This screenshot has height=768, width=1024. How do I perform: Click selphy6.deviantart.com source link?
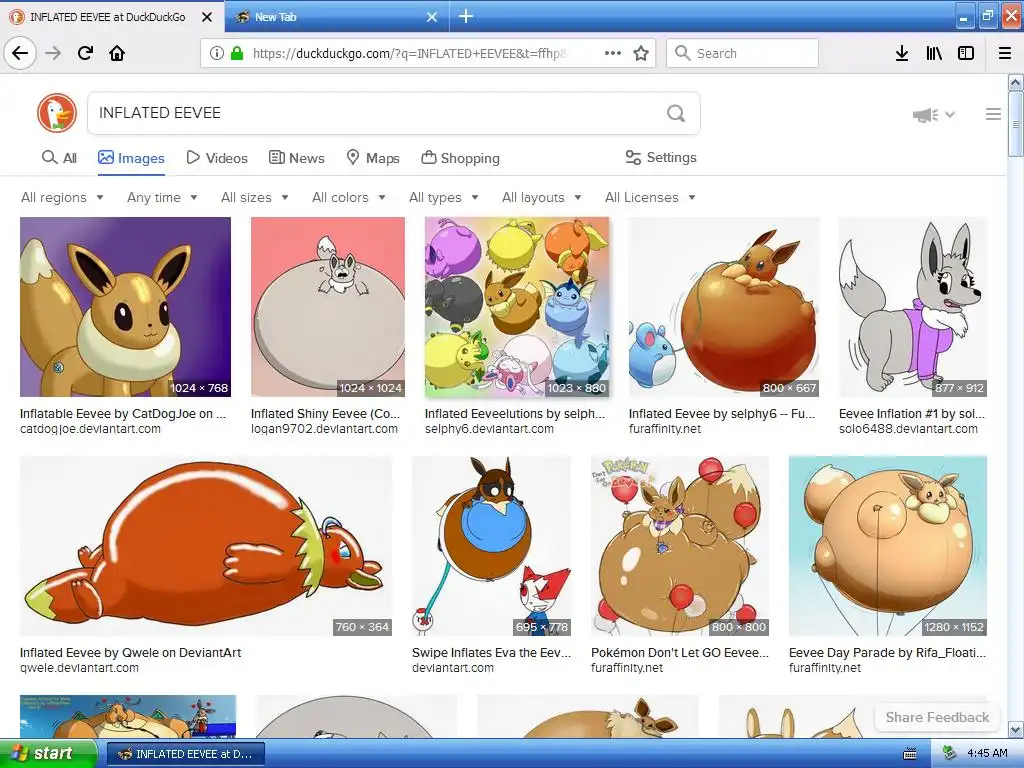click(x=489, y=429)
